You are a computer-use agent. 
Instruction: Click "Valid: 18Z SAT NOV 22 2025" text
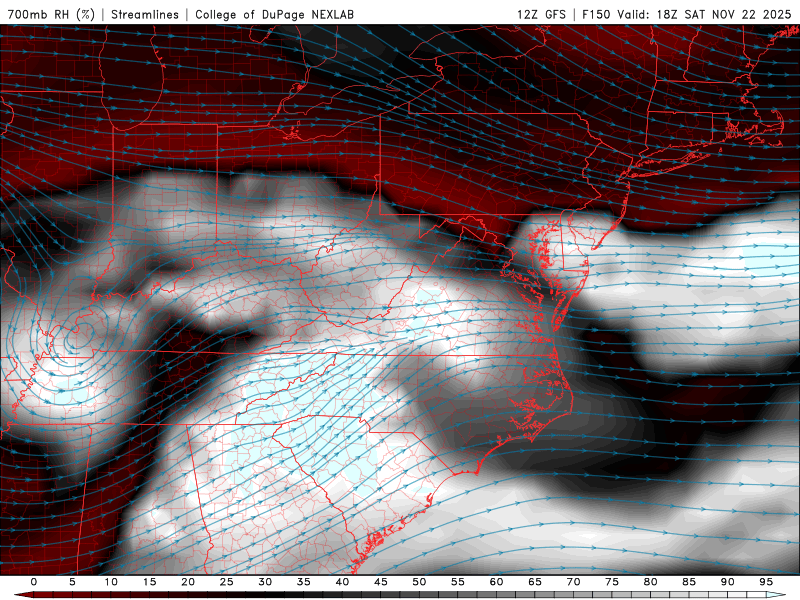pos(704,14)
